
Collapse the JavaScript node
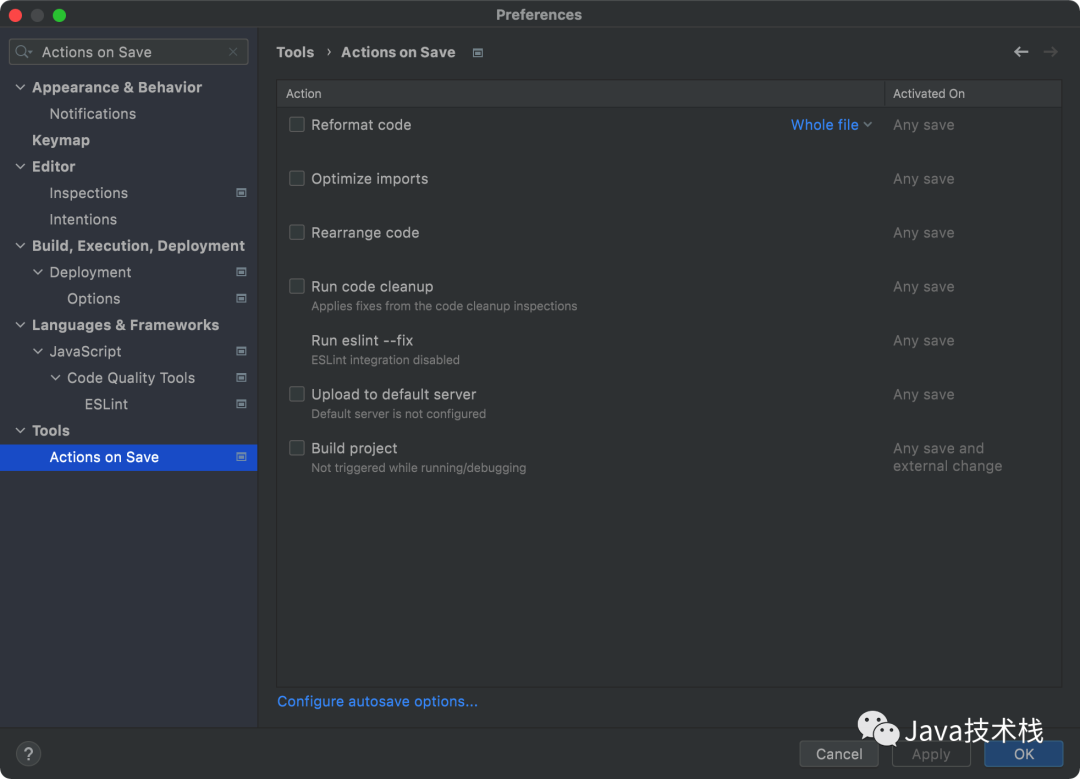(38, 351)
